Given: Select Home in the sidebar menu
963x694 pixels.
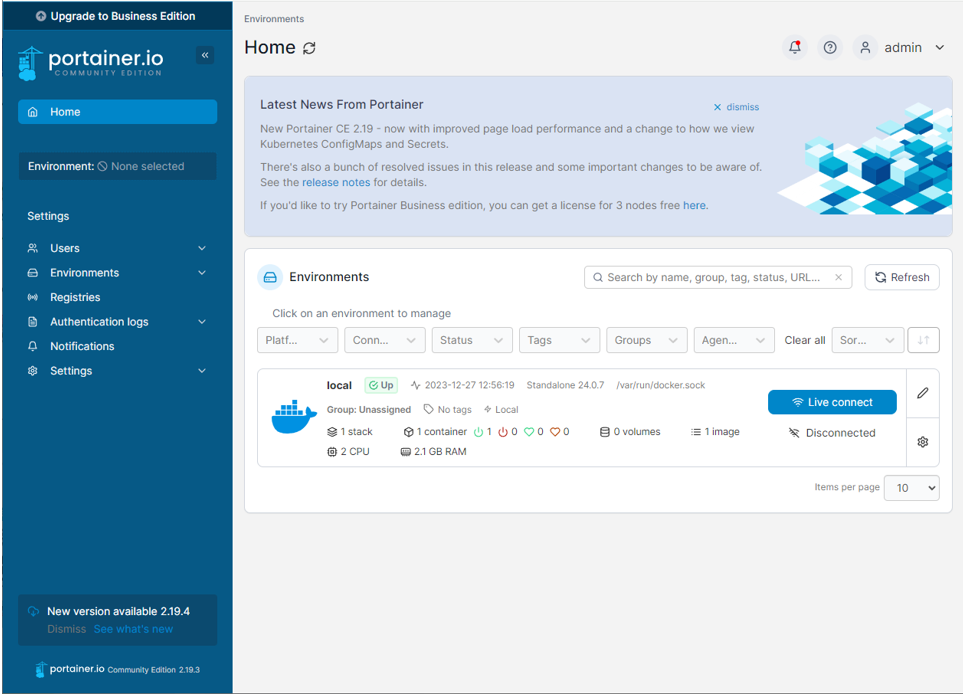Looking at the screenshot, I should (117, 112).
